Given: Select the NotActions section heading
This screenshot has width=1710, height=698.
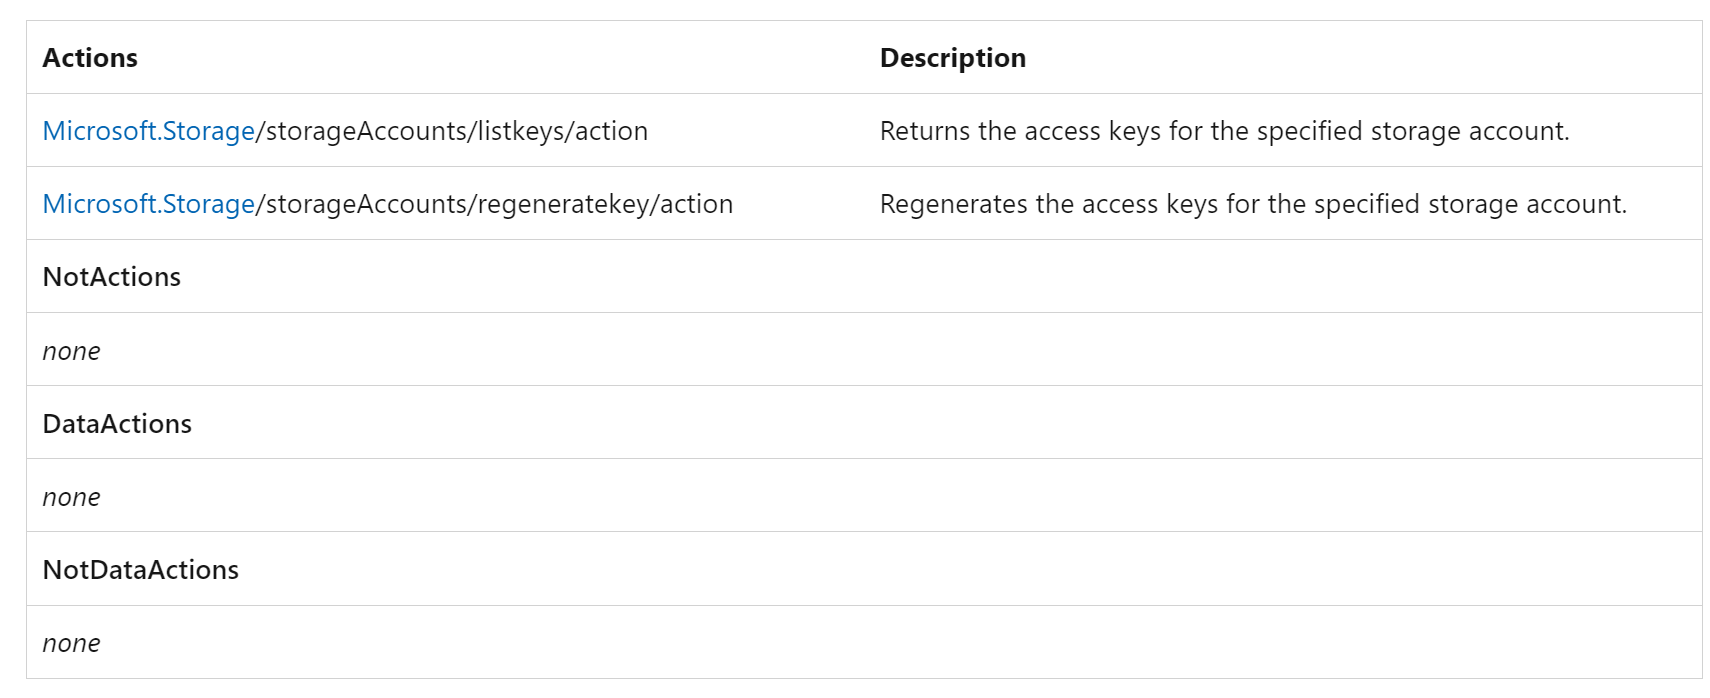Looking at the screenshot, I should coord(112,277).
